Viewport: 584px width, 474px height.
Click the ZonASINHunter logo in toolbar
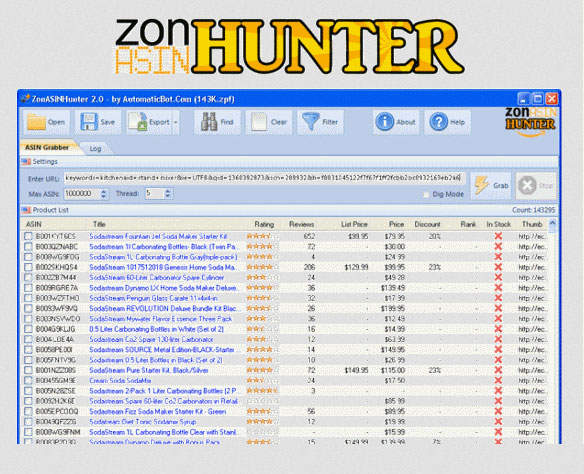(530, 121)
